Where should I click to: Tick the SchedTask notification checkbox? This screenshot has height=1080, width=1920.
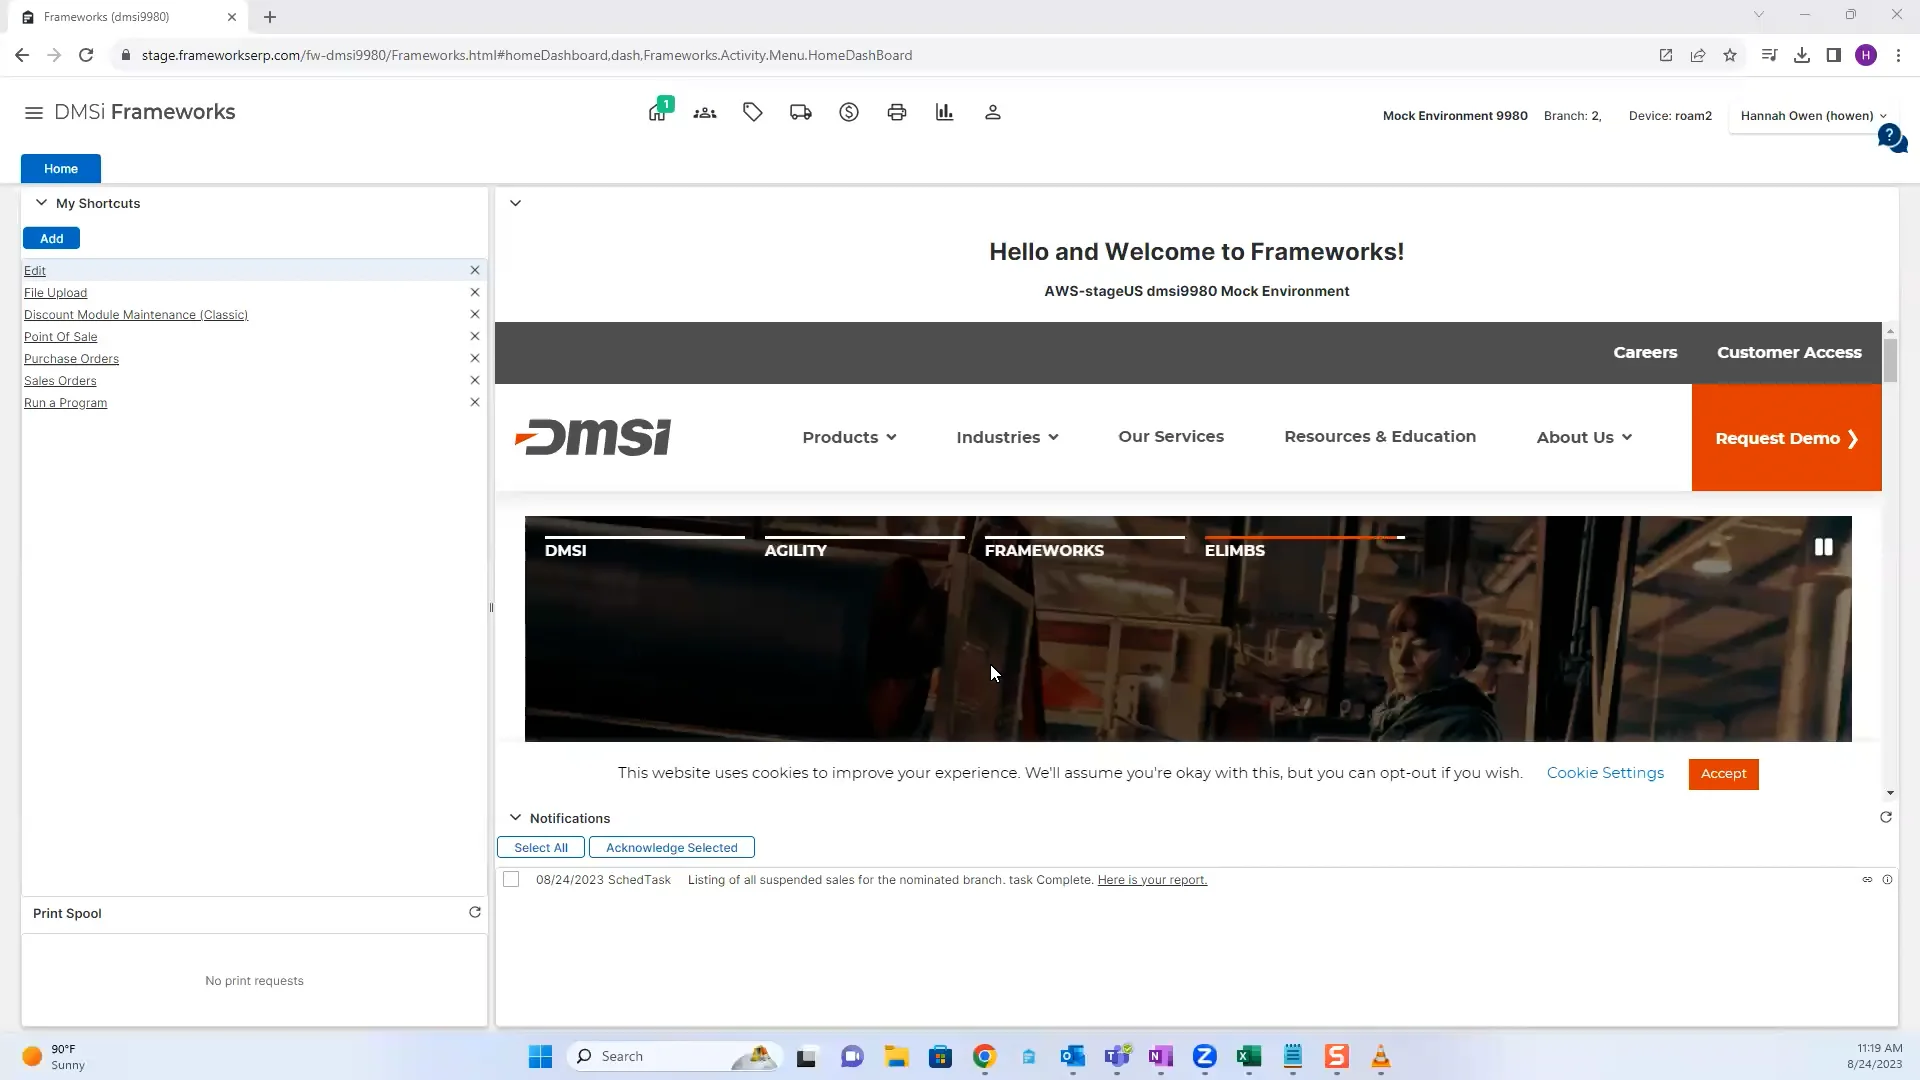(x=511, y=880)
